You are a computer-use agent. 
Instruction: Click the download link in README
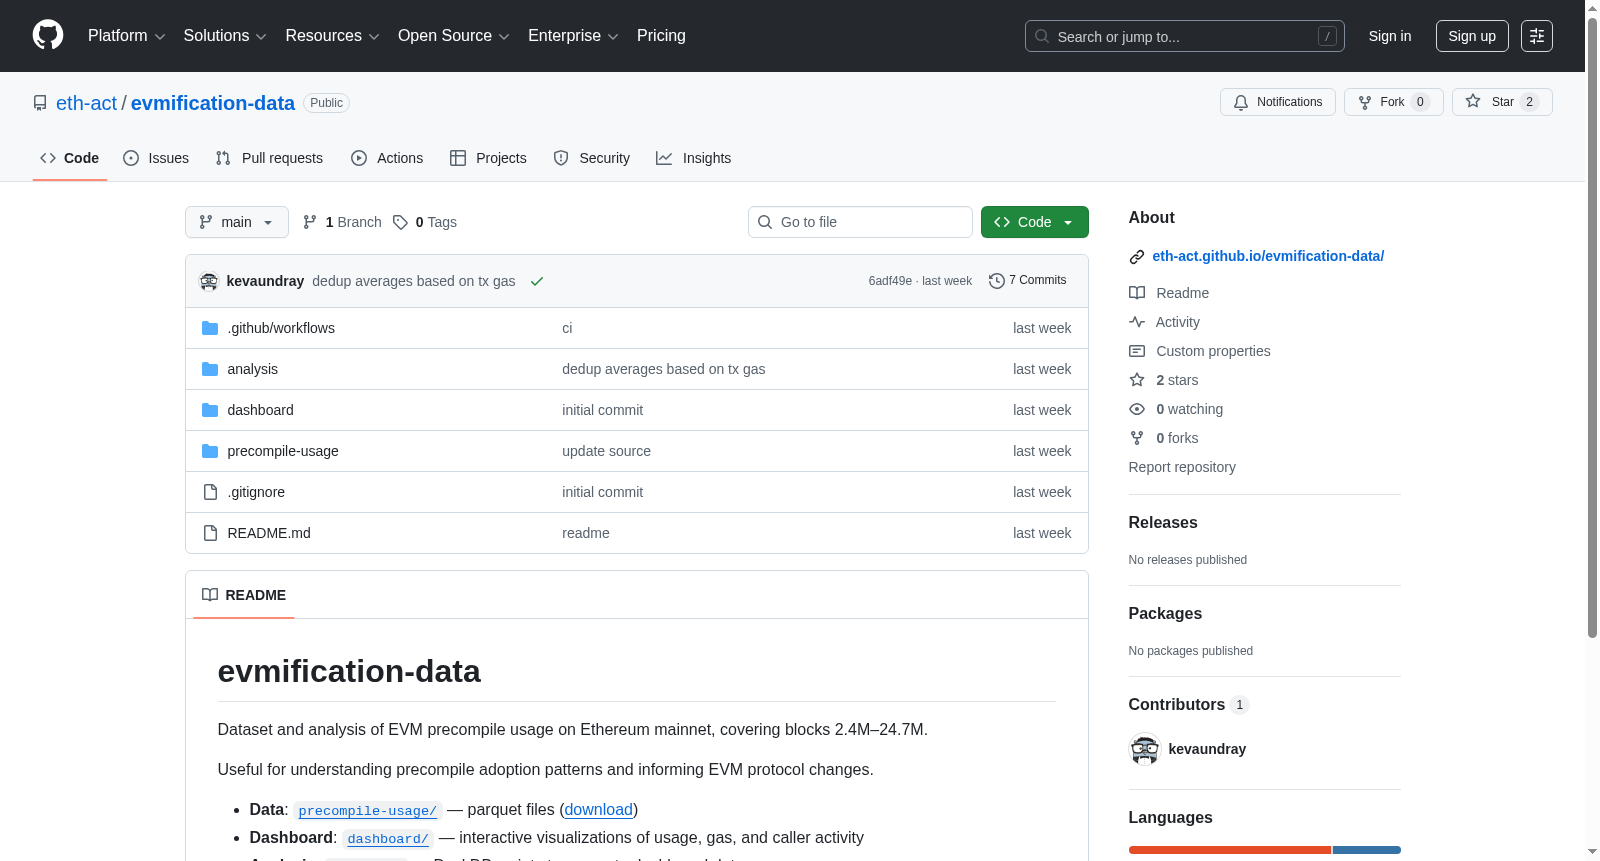point(598,810)
